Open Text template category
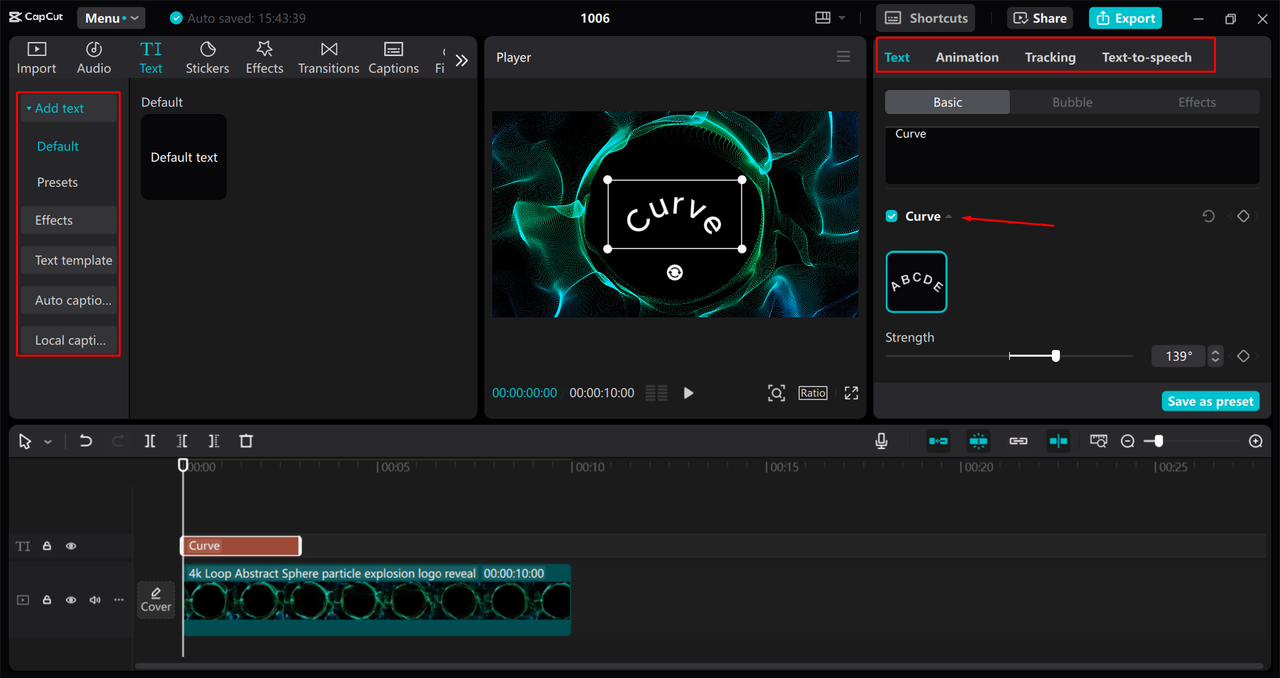The height and width of the screenshot is (678, 1280). [x=68, y=260]
